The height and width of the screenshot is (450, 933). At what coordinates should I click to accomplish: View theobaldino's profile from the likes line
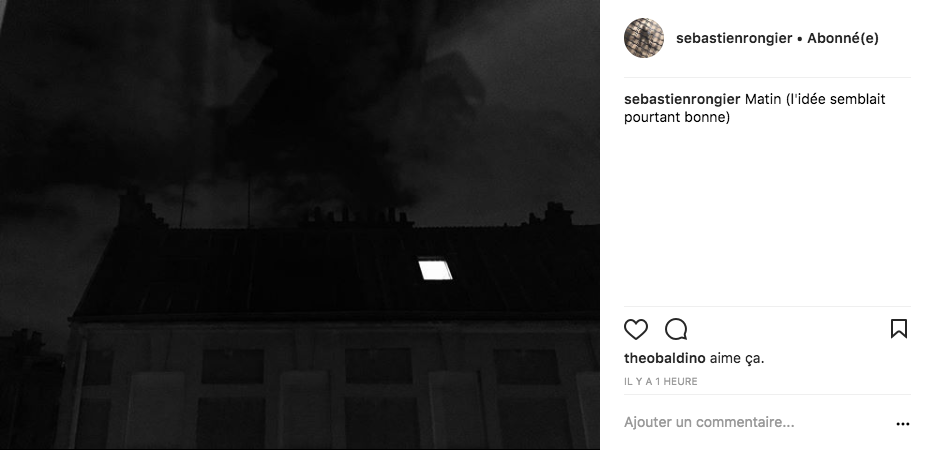click(x=665, y=358)
